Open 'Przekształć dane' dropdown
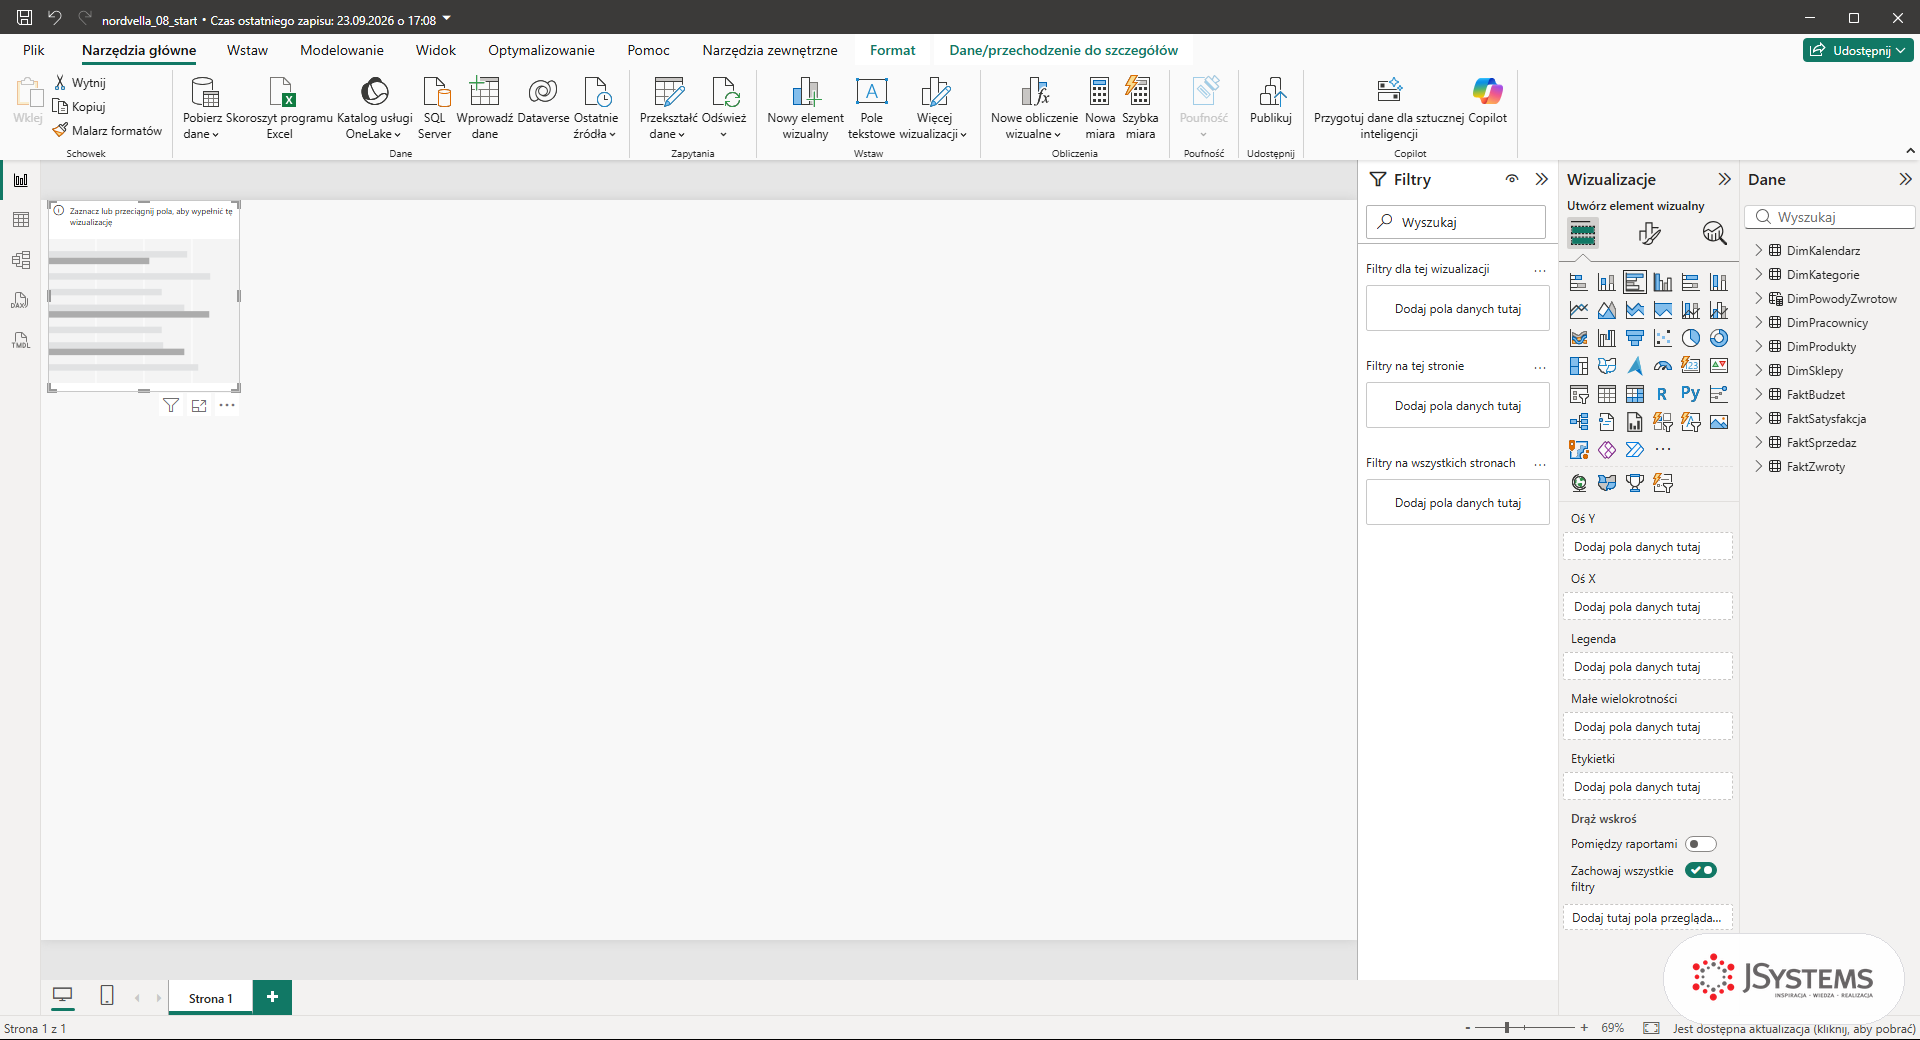 668,108
